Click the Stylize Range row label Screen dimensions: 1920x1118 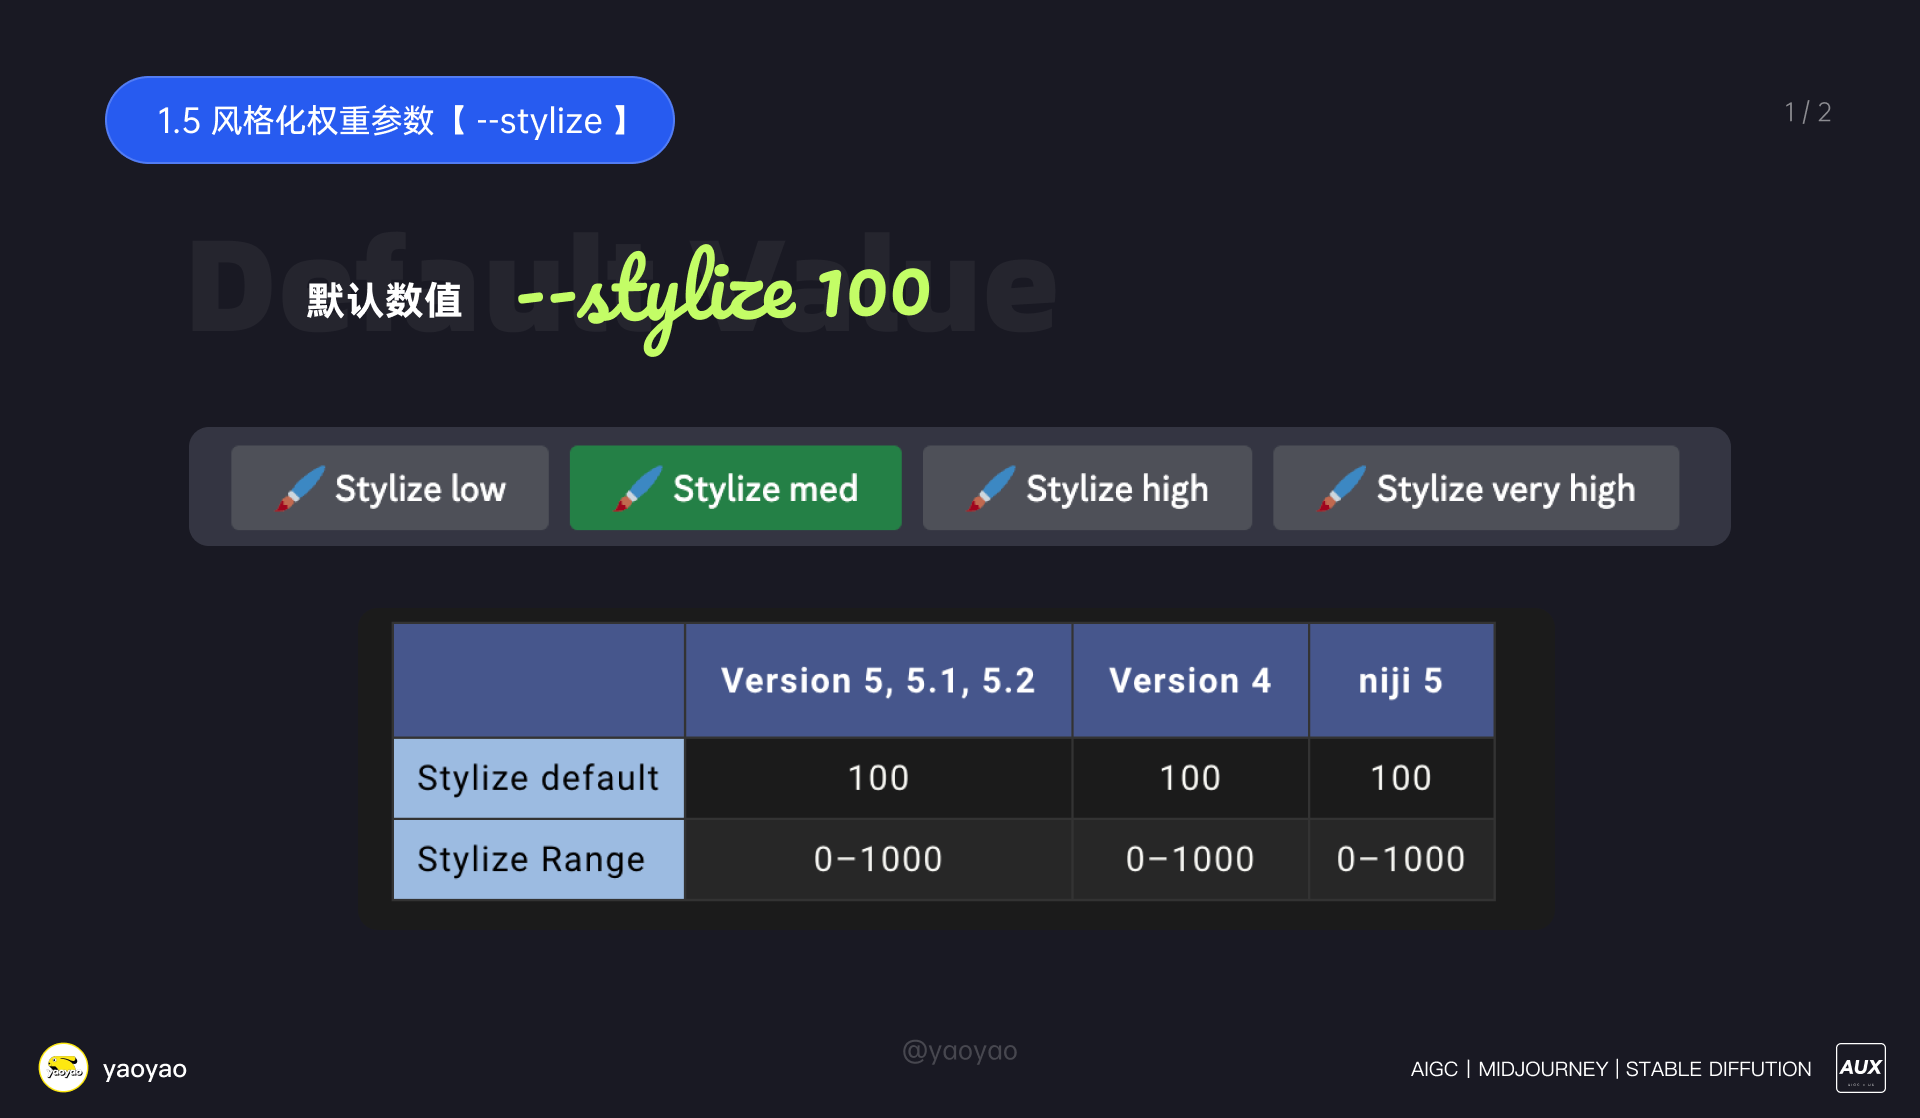(538, 859)
